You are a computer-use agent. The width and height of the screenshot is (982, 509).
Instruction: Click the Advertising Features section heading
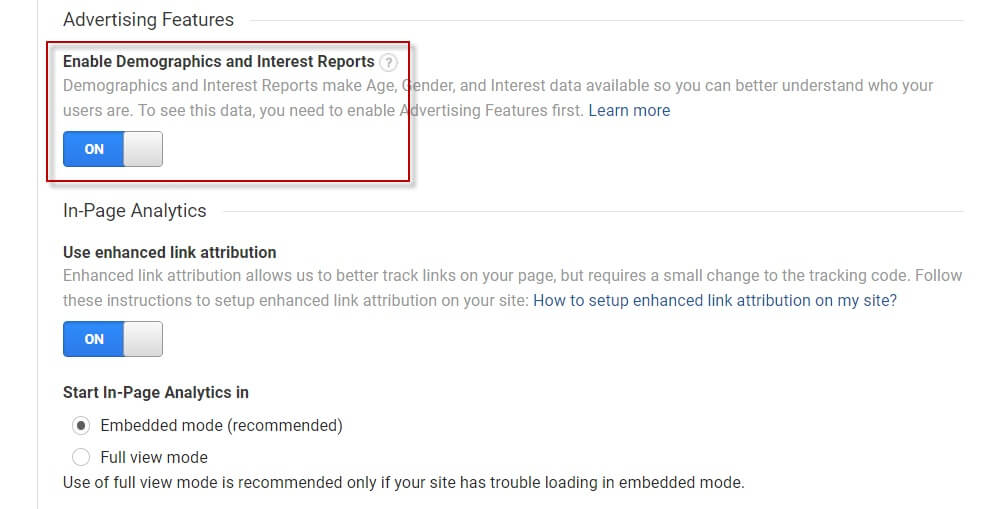(148, 20)
